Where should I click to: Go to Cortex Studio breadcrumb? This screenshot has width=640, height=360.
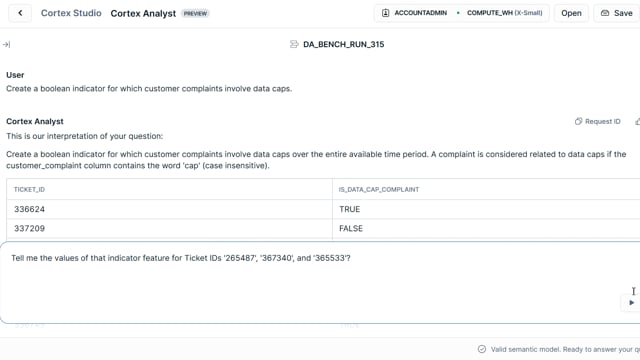pyautogui.click(x=71, y=13)
